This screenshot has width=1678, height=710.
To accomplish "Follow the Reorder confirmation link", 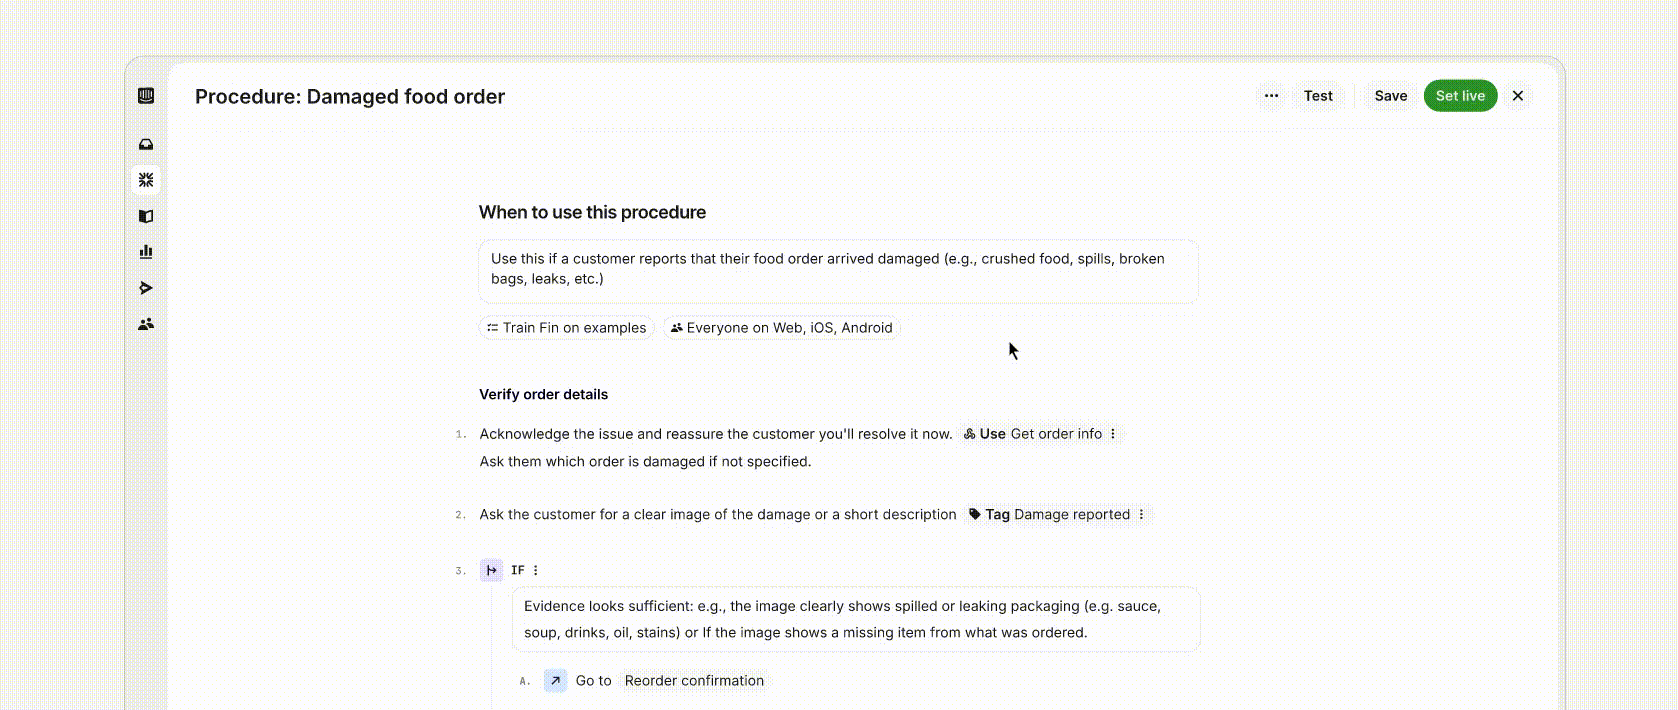I will 694,681.
